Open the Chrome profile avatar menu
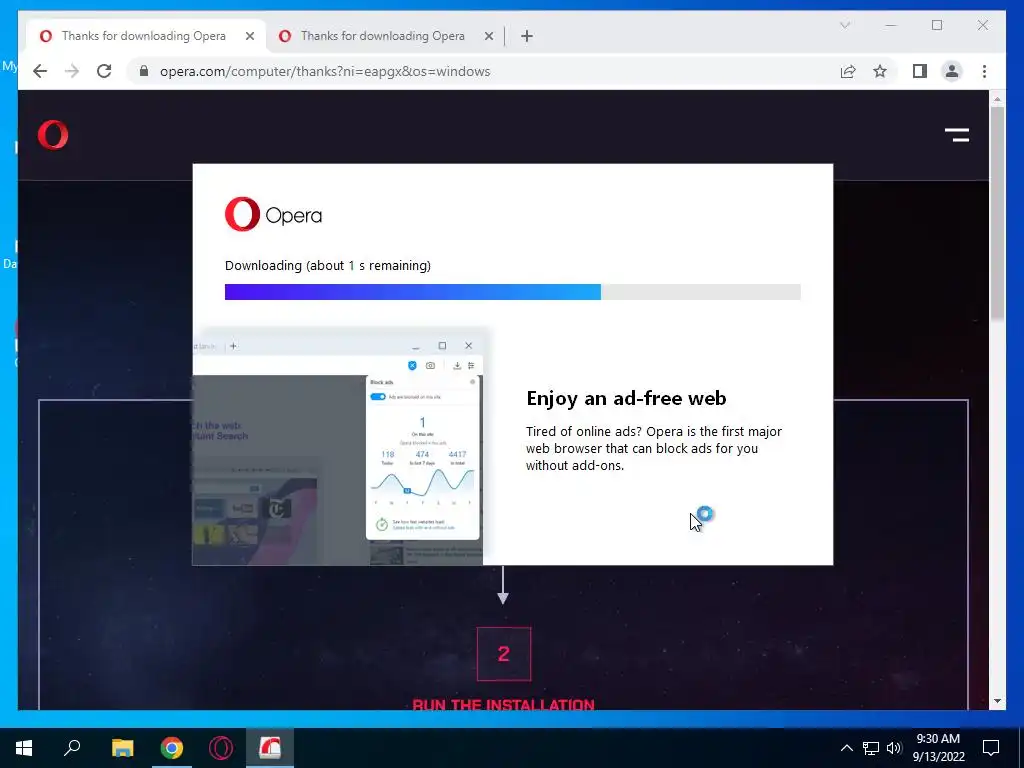This screenshot has height=768, width=1024. pos(952,71)
